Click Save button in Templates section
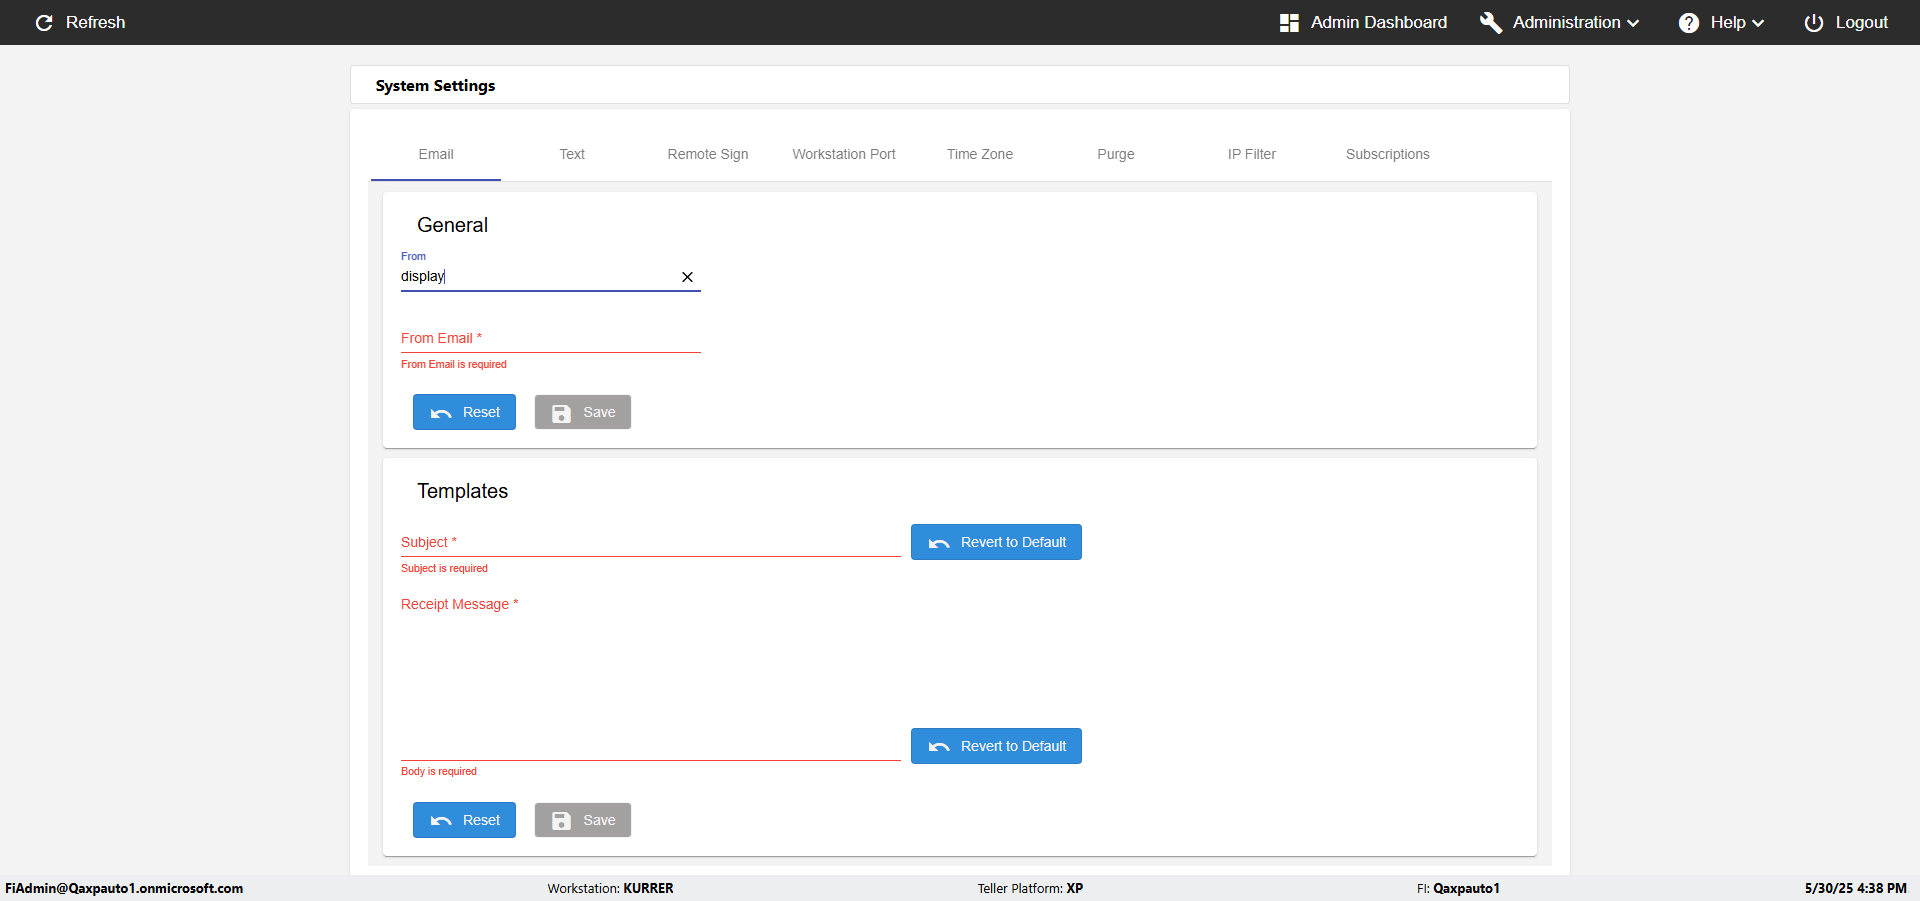The width and height of the screenshot is (1920, 901). coord(583,820)
